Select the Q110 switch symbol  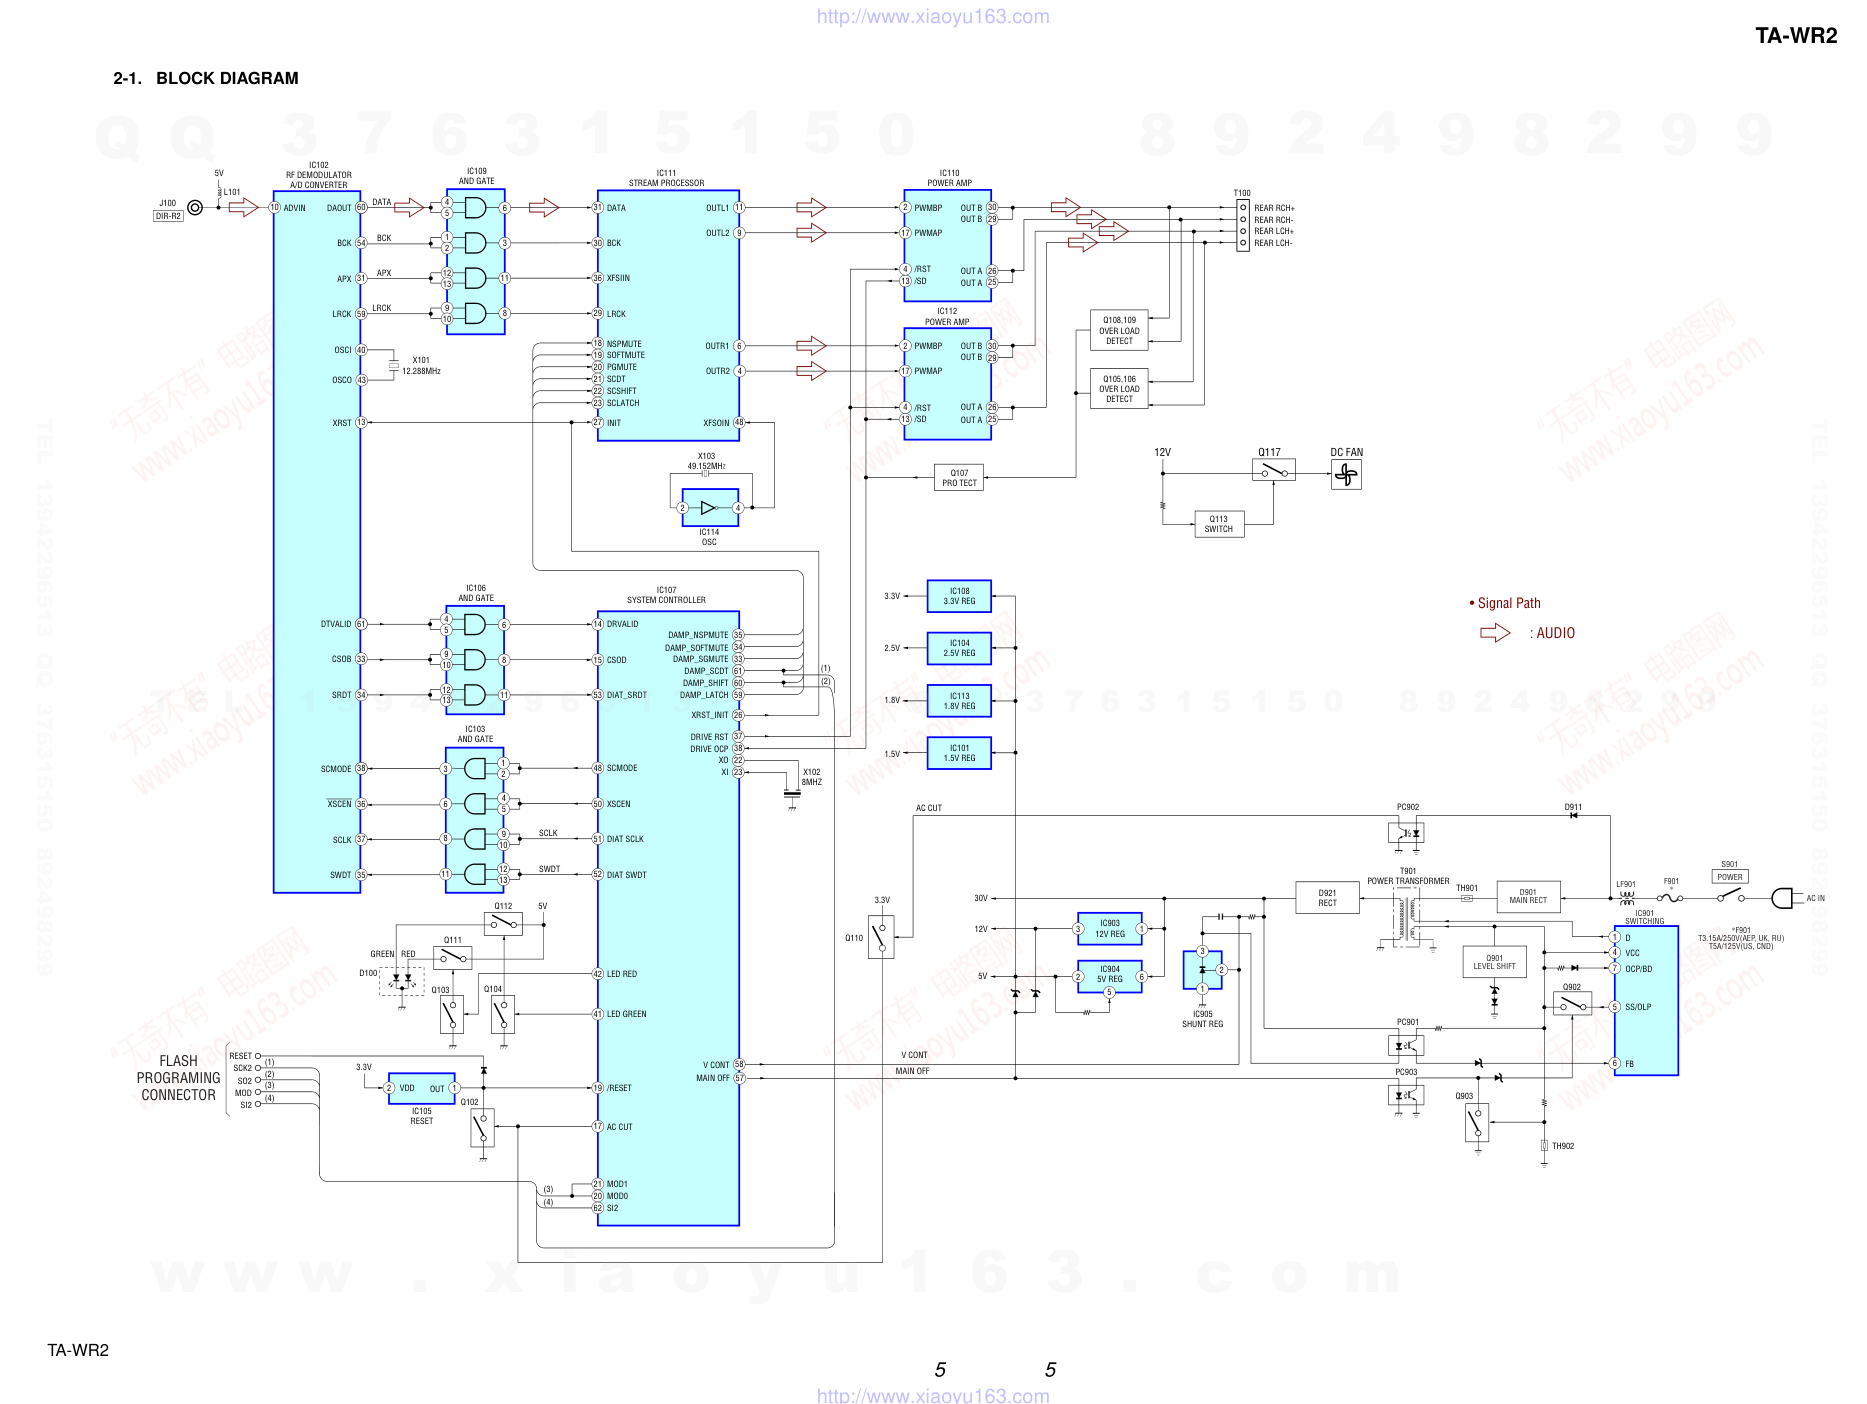(x=881, y=937)
